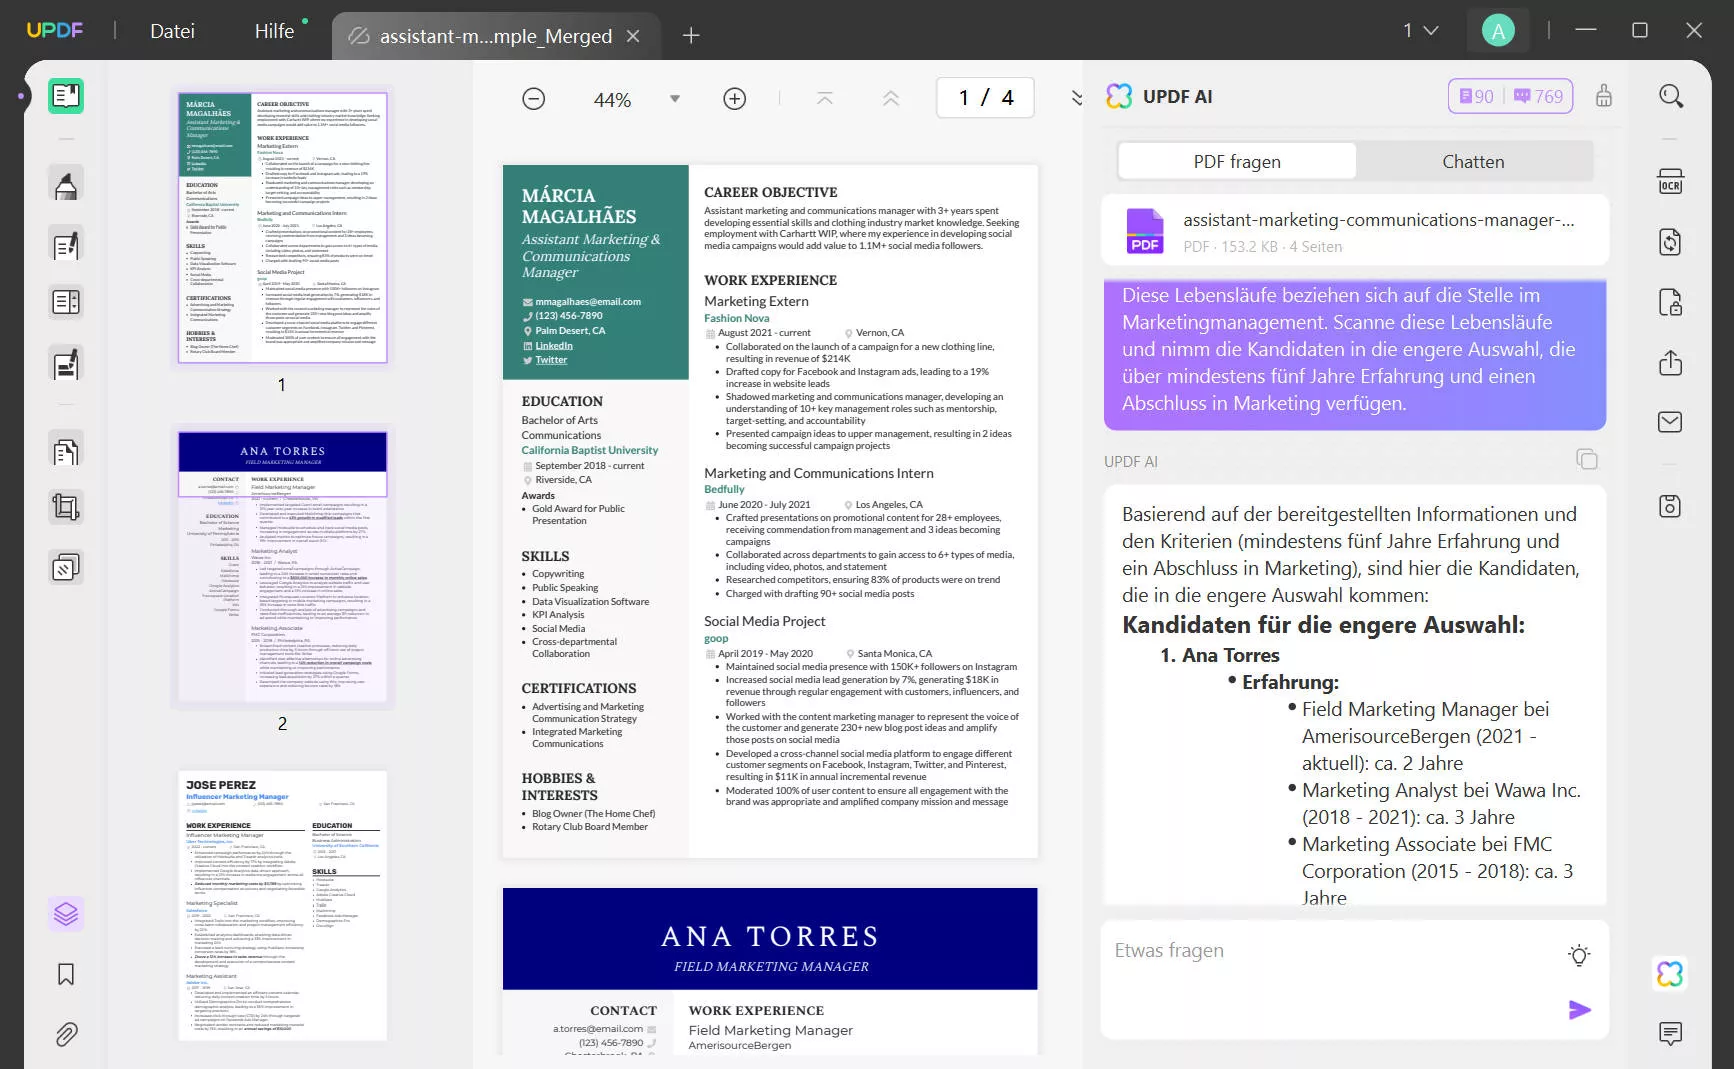1734x1069 pixels.
Task: Click the ANA TORRES page header
Action: (770, 937)
